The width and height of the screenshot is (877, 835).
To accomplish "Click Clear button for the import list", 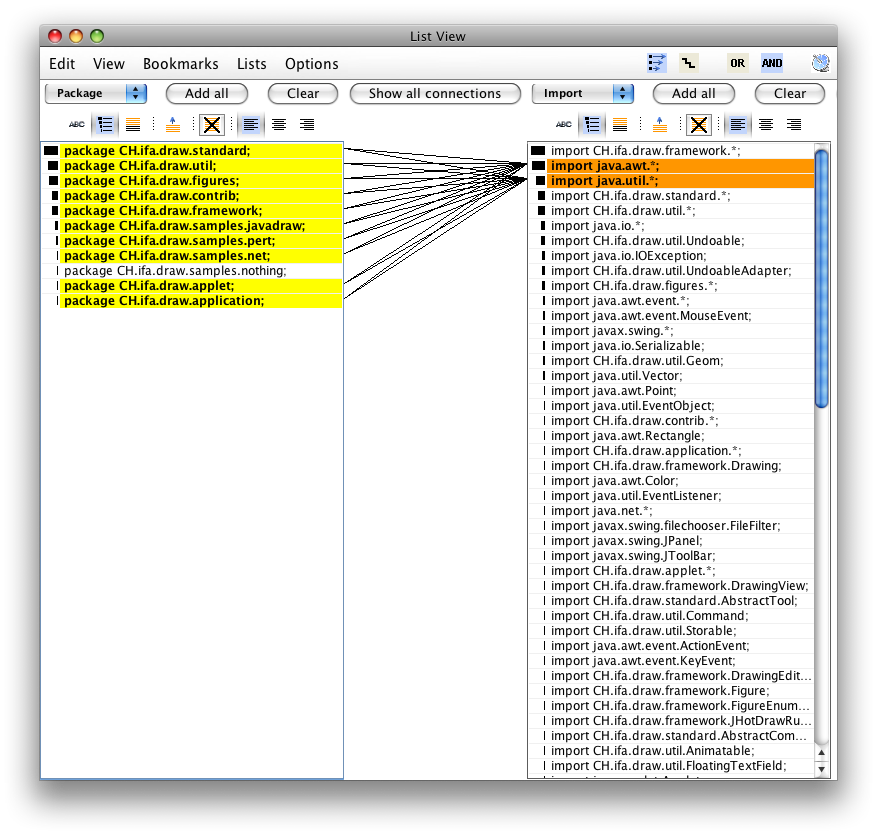I will pyautogui.click(x=789, y=93).
